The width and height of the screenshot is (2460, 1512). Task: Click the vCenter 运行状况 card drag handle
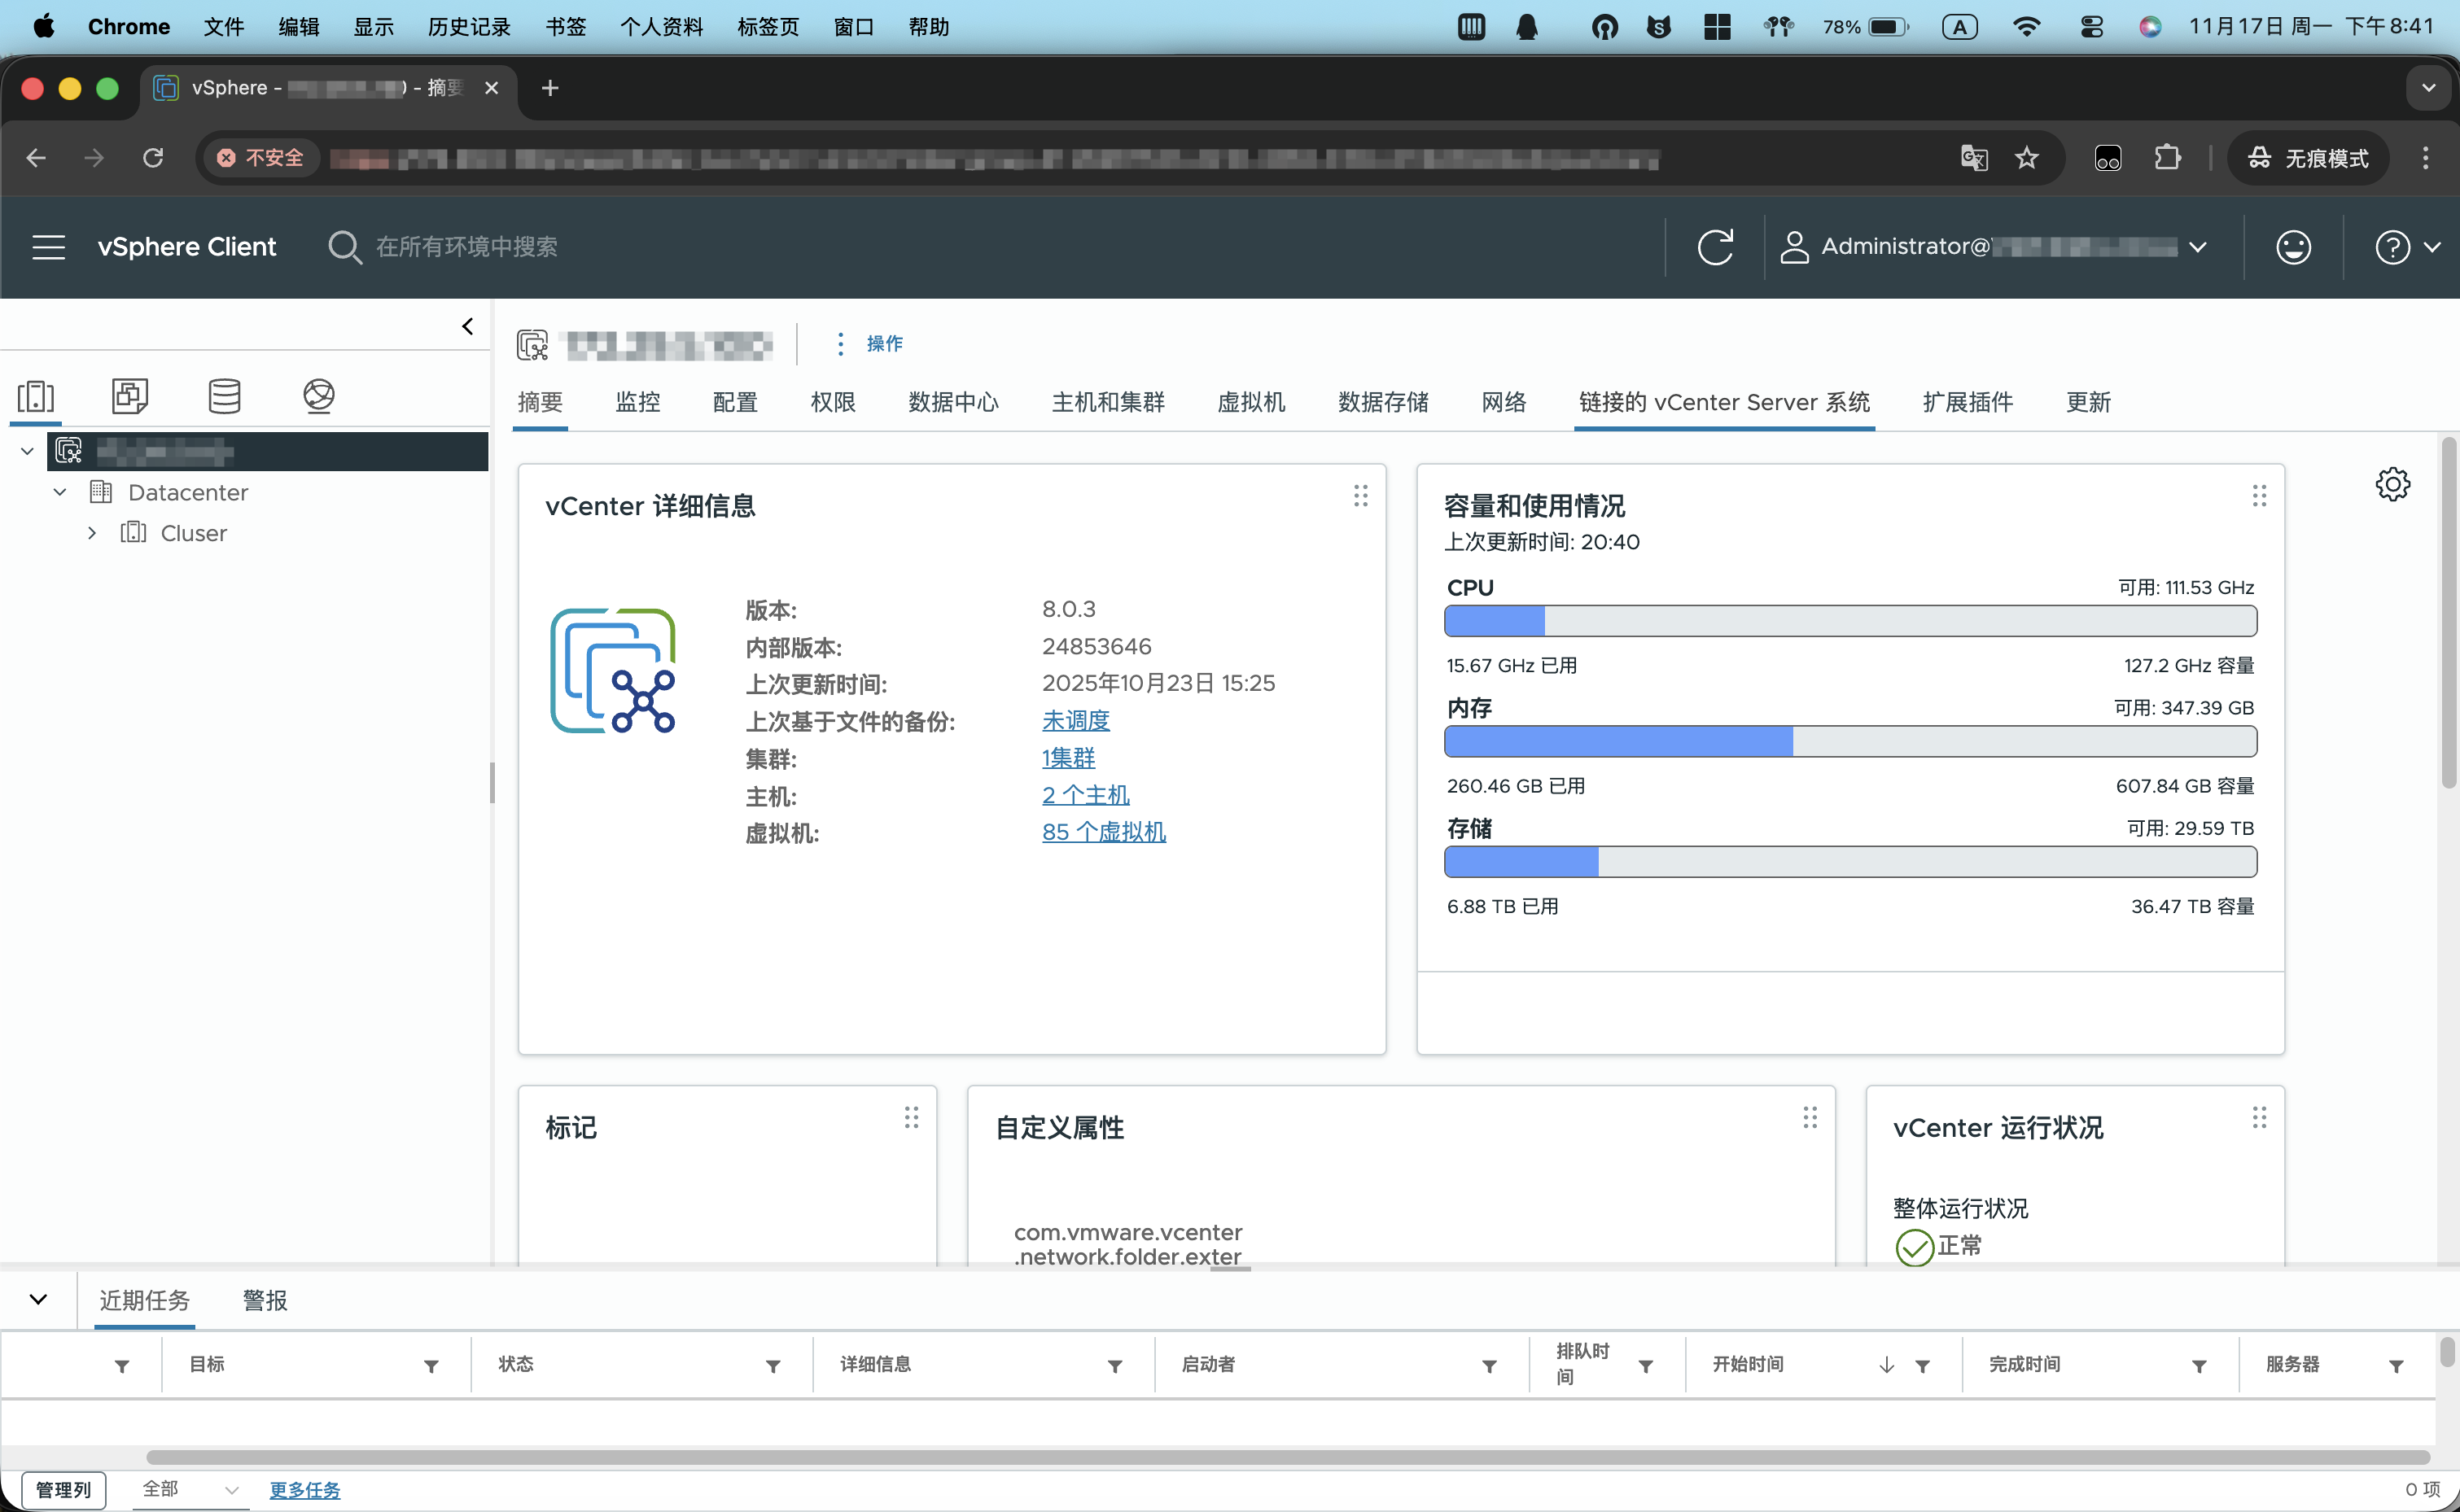click(2259, 1118)
